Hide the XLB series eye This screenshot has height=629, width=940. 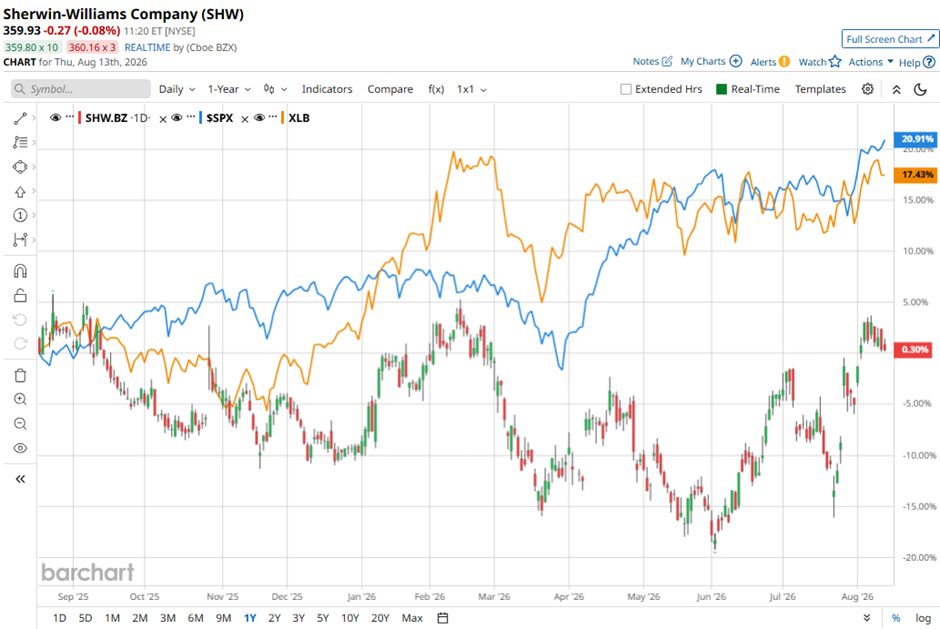click(x=259, y=118)
